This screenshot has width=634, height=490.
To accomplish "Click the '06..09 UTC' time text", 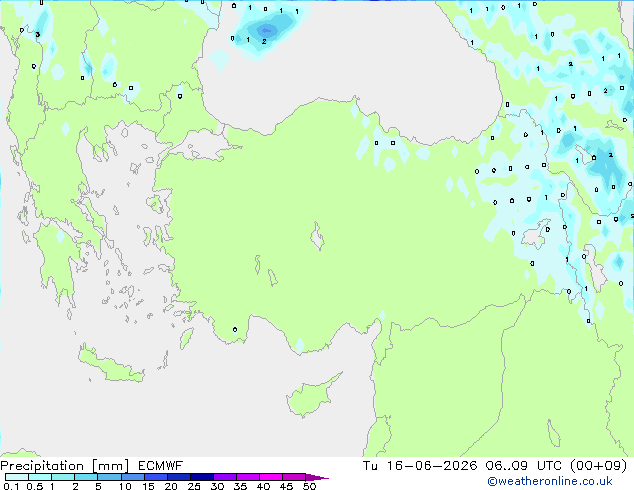I will pyautogui.click(x=524, y=466).
